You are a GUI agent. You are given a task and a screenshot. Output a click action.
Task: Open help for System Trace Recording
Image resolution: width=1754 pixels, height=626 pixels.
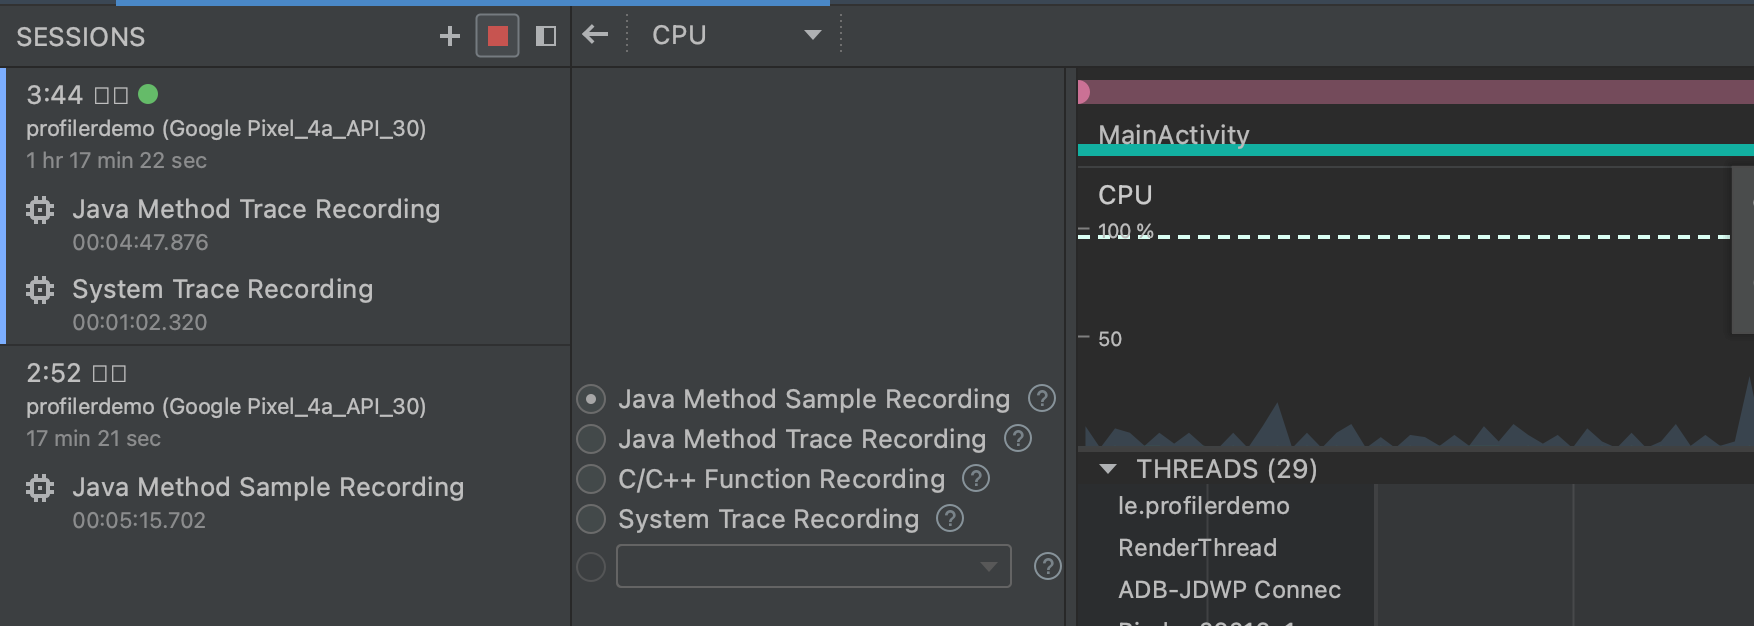[950, 519]
